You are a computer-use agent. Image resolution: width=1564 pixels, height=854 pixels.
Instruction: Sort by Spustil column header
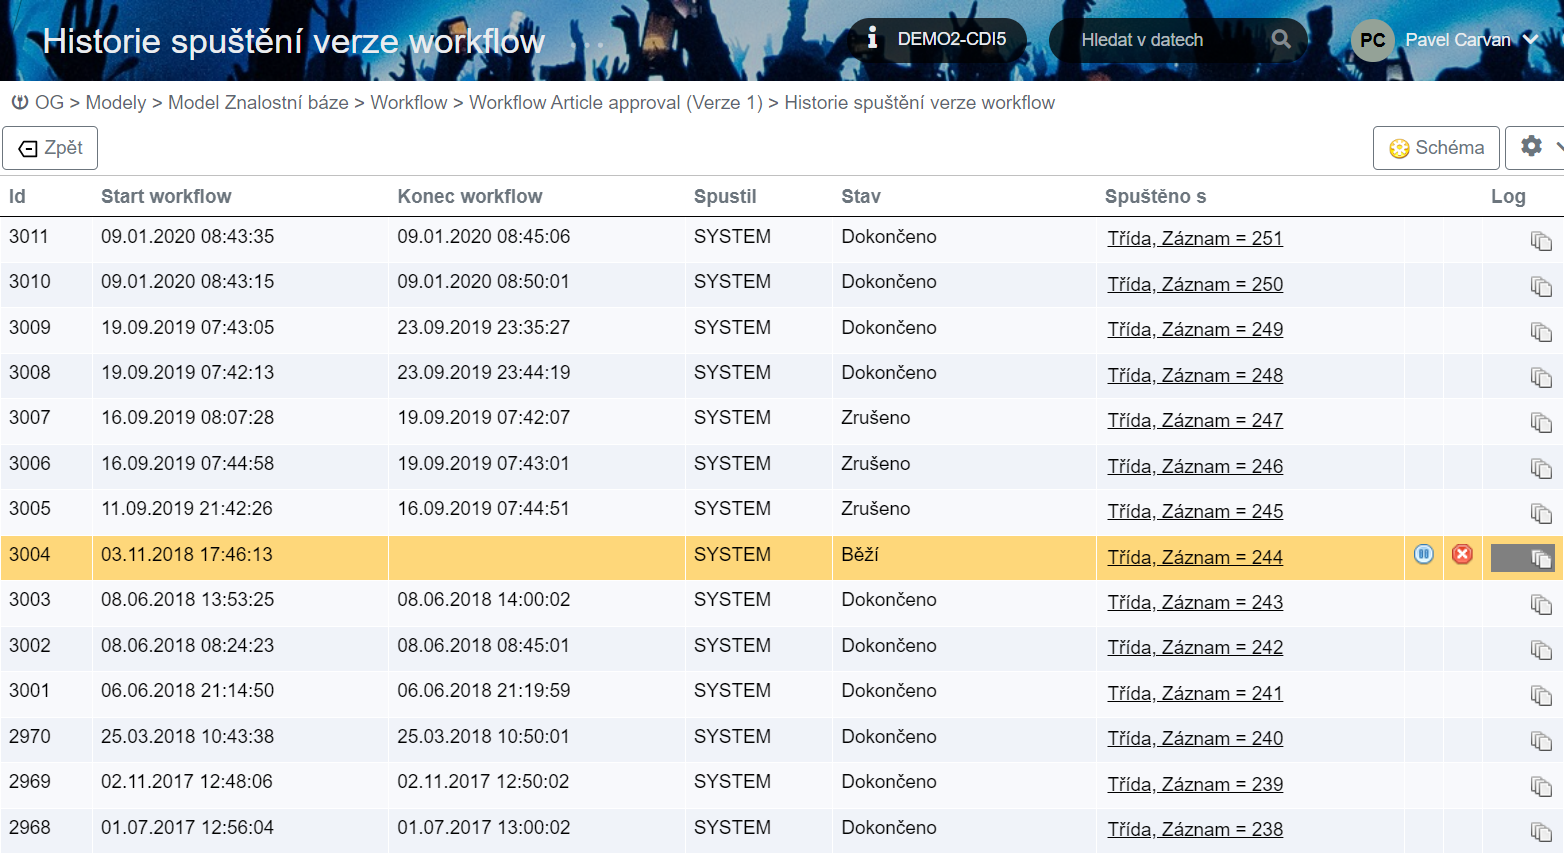[725, 196]
